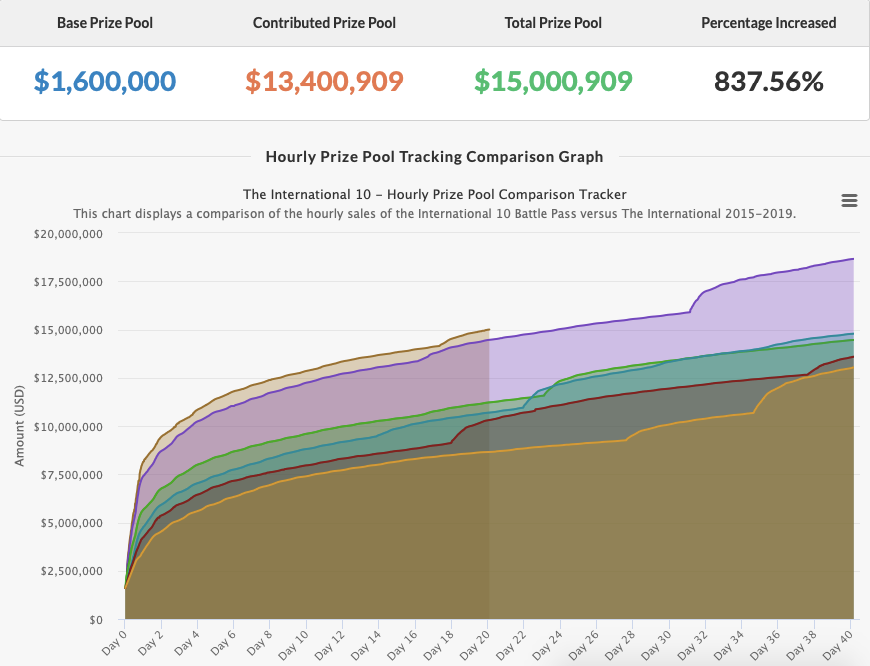The width and height of the screenshot is (870, 666).
Task: Click the Day 34 x-axis label
Action: click(730, 644)
